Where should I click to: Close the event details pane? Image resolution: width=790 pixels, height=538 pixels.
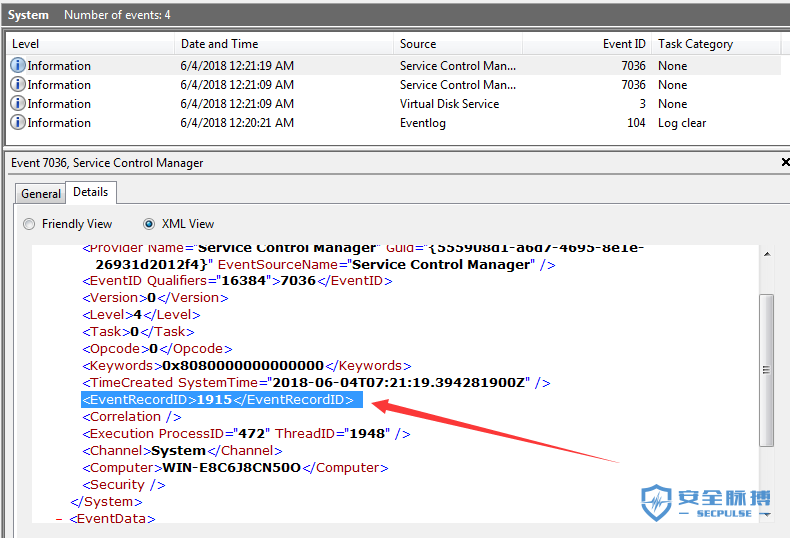(784, 162)
